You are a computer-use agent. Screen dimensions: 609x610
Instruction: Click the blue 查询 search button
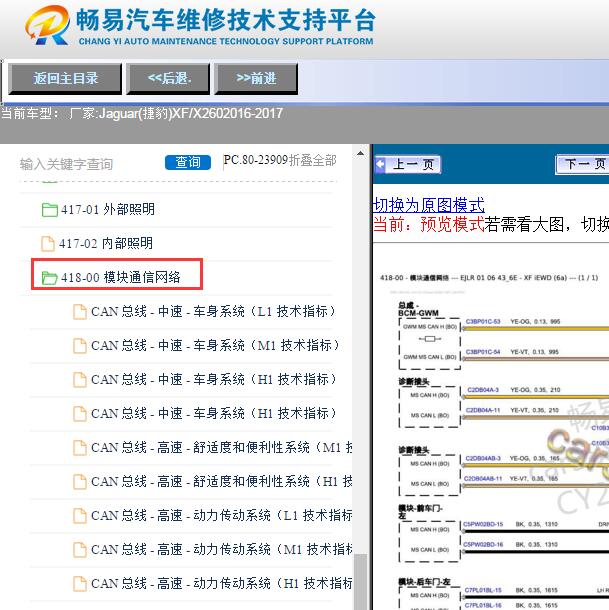[x=188, y=162]
